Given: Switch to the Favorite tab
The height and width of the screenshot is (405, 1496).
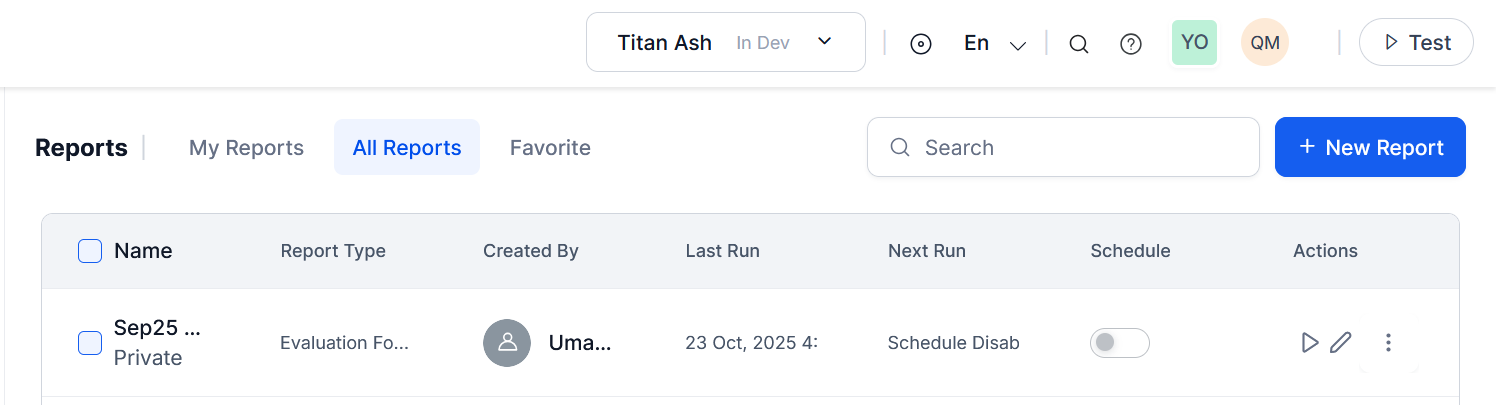Looking at the screenshot, I should [x=550, y=148].
